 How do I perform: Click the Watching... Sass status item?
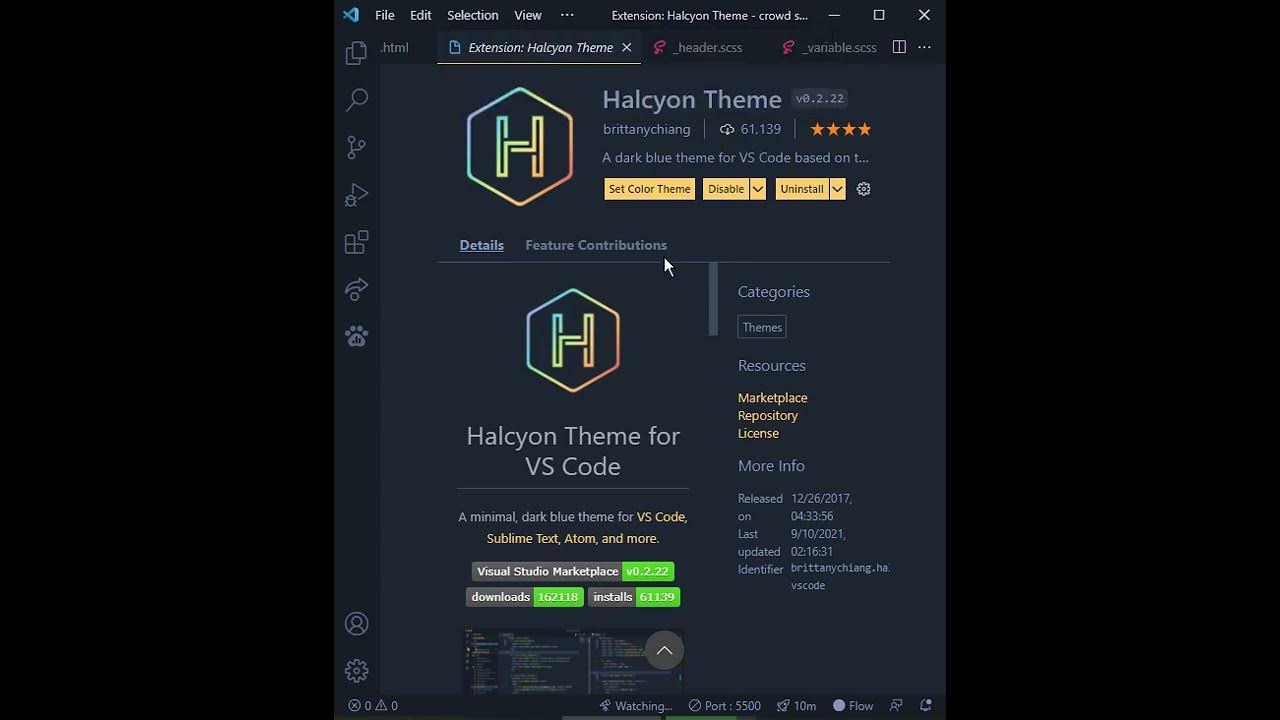coord(635,705)
